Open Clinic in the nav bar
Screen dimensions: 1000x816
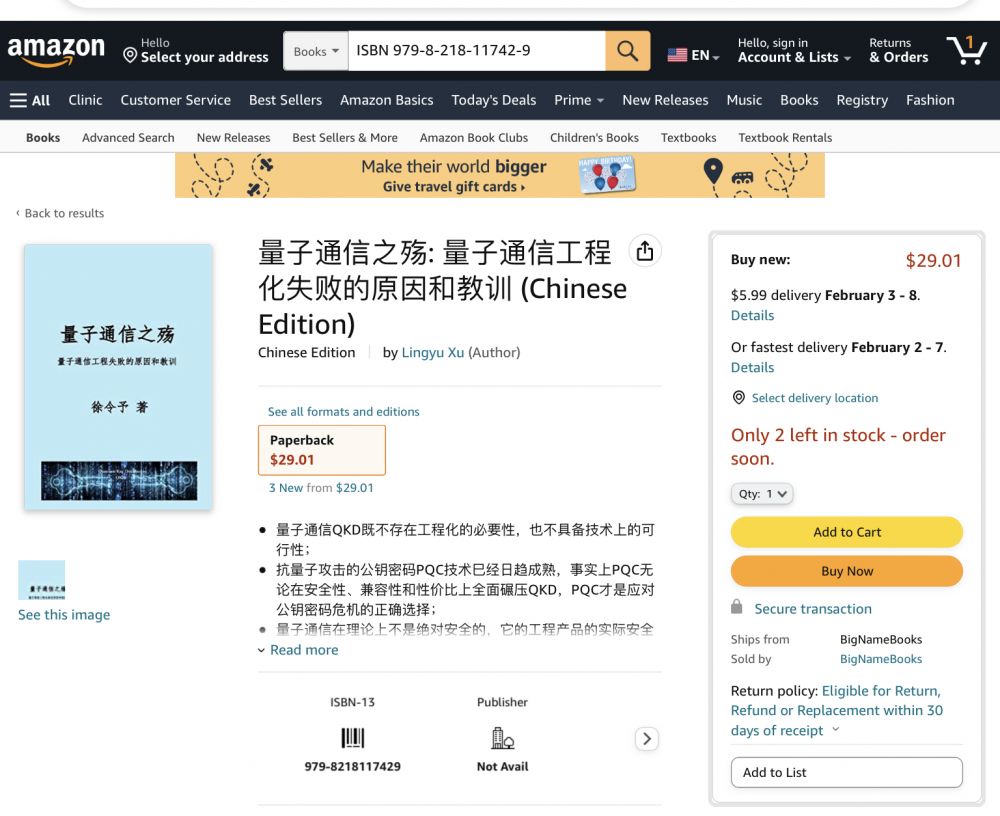(x=85, y=100)
